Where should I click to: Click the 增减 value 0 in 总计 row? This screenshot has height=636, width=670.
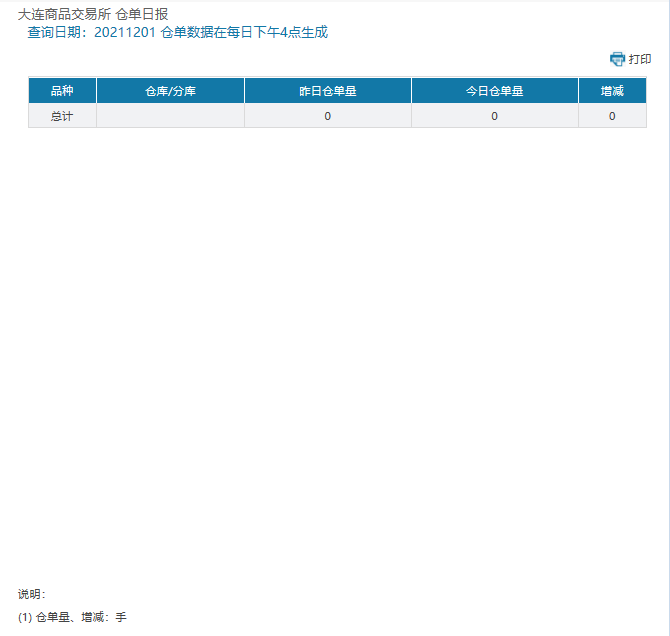[612, 116]
